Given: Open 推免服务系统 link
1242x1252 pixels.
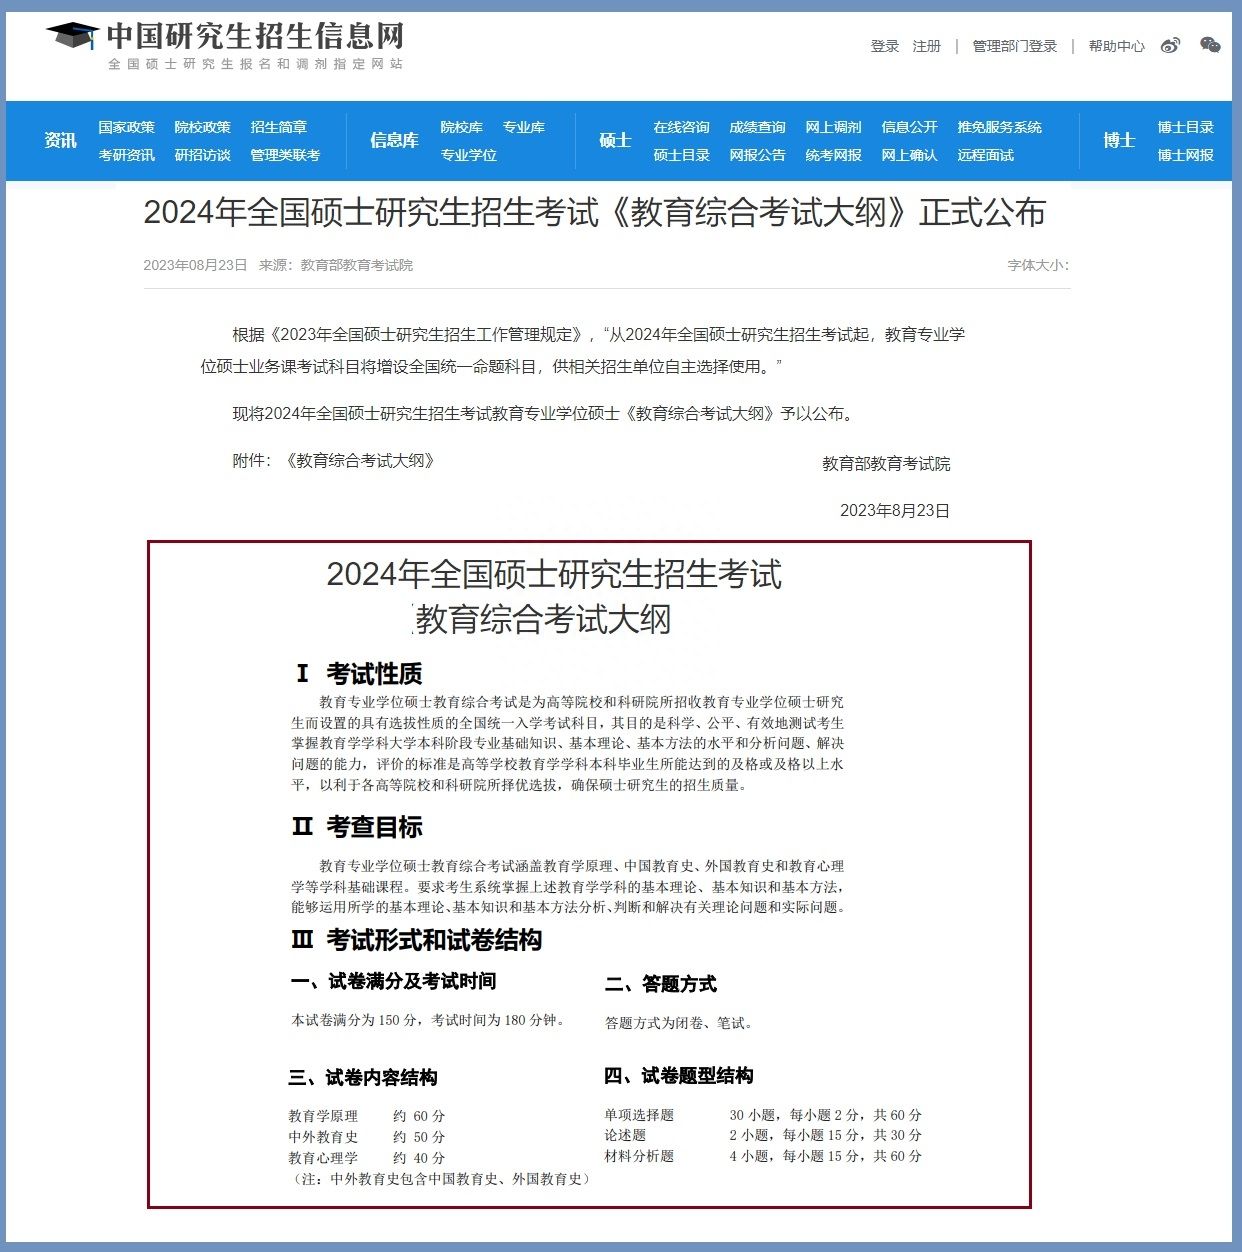Looking at the screenshot, I should click(x=1000, y=127).
